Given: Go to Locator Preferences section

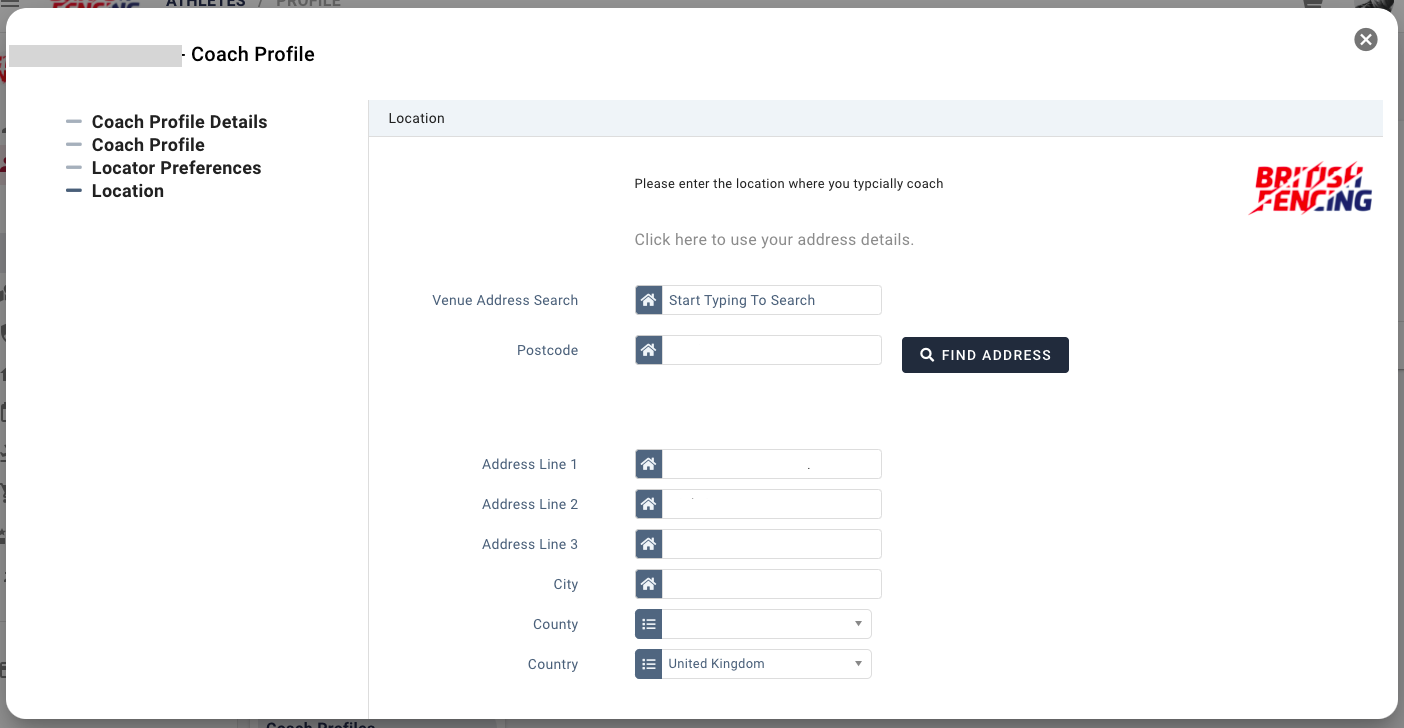Looking at the screenshot, I should (176, 168).
